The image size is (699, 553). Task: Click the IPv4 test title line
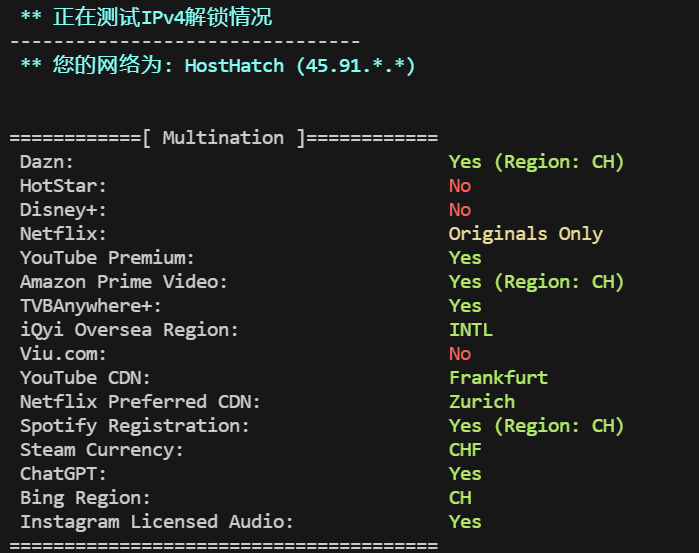point(146,17)
